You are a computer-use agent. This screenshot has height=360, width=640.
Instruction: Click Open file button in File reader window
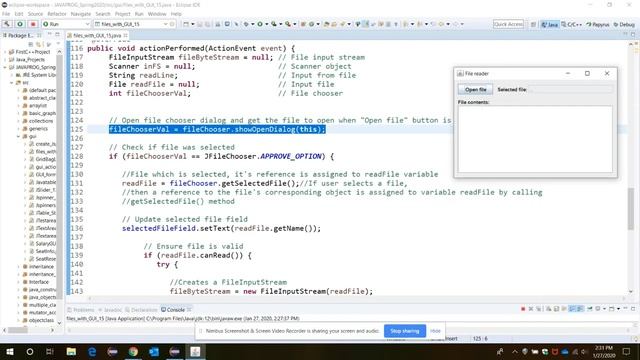click(476, 89)
